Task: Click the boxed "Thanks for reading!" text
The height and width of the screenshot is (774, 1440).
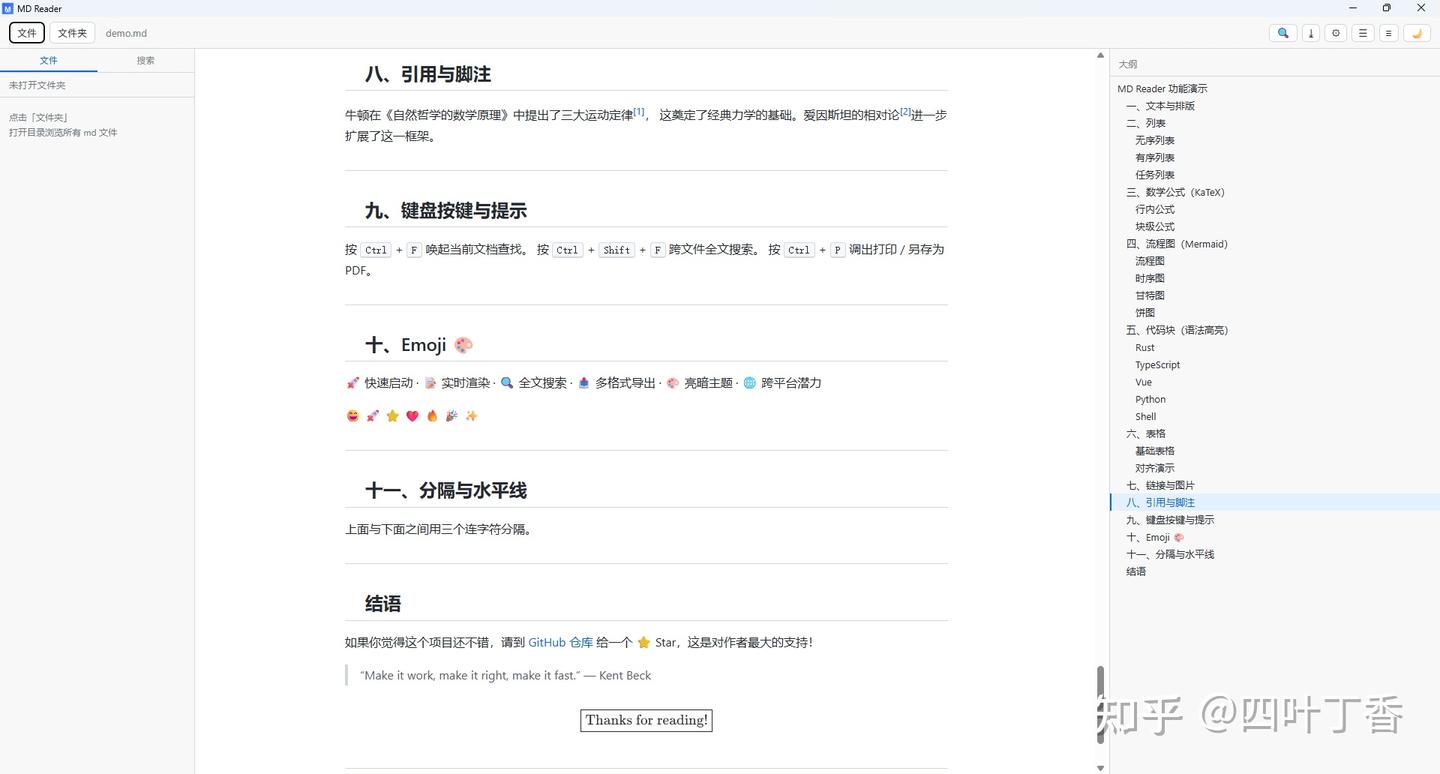Action: pos(646,720)
